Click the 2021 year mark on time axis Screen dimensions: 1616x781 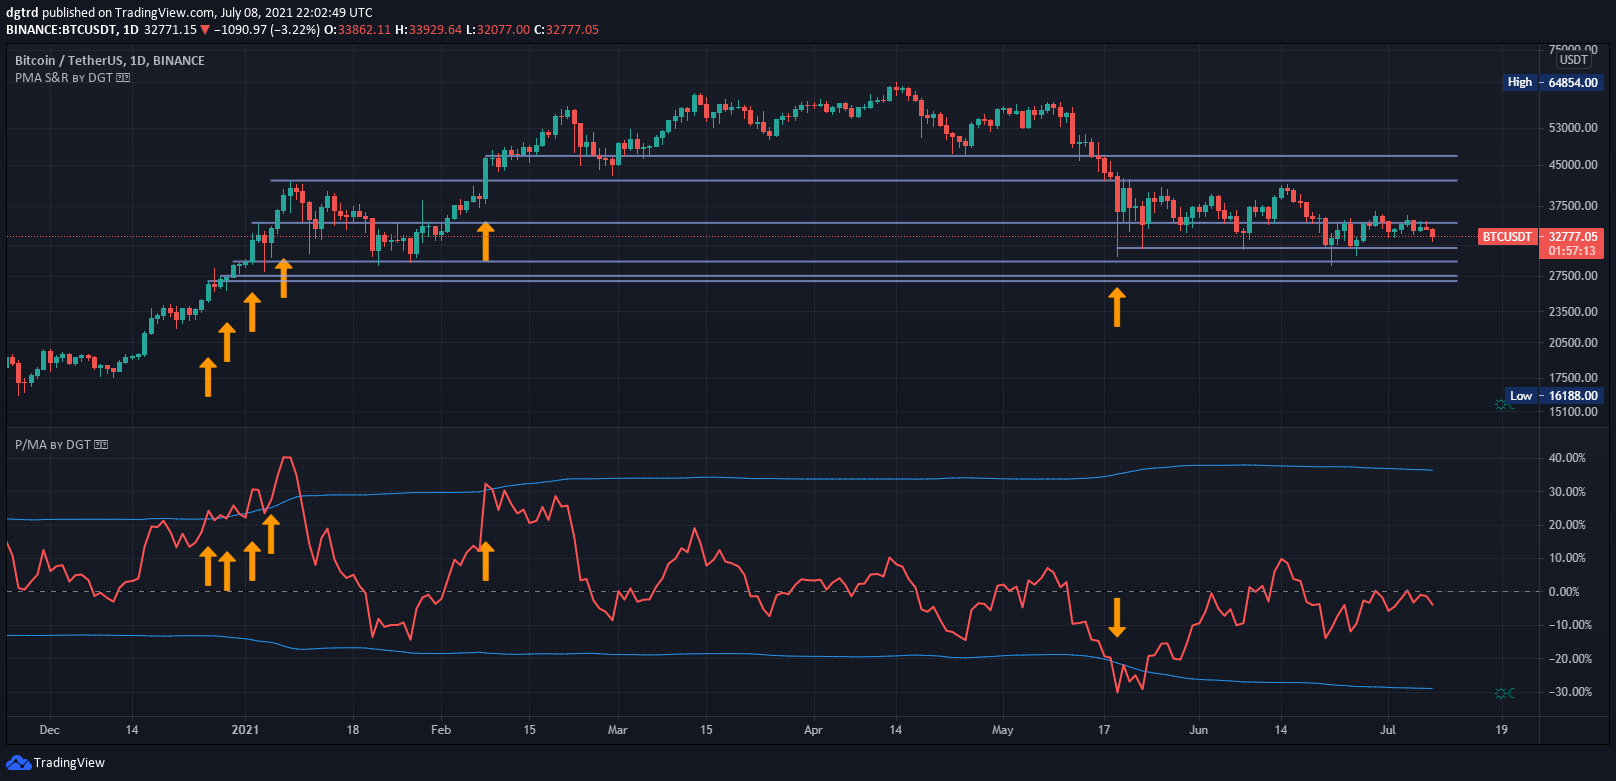pos(245,730)
